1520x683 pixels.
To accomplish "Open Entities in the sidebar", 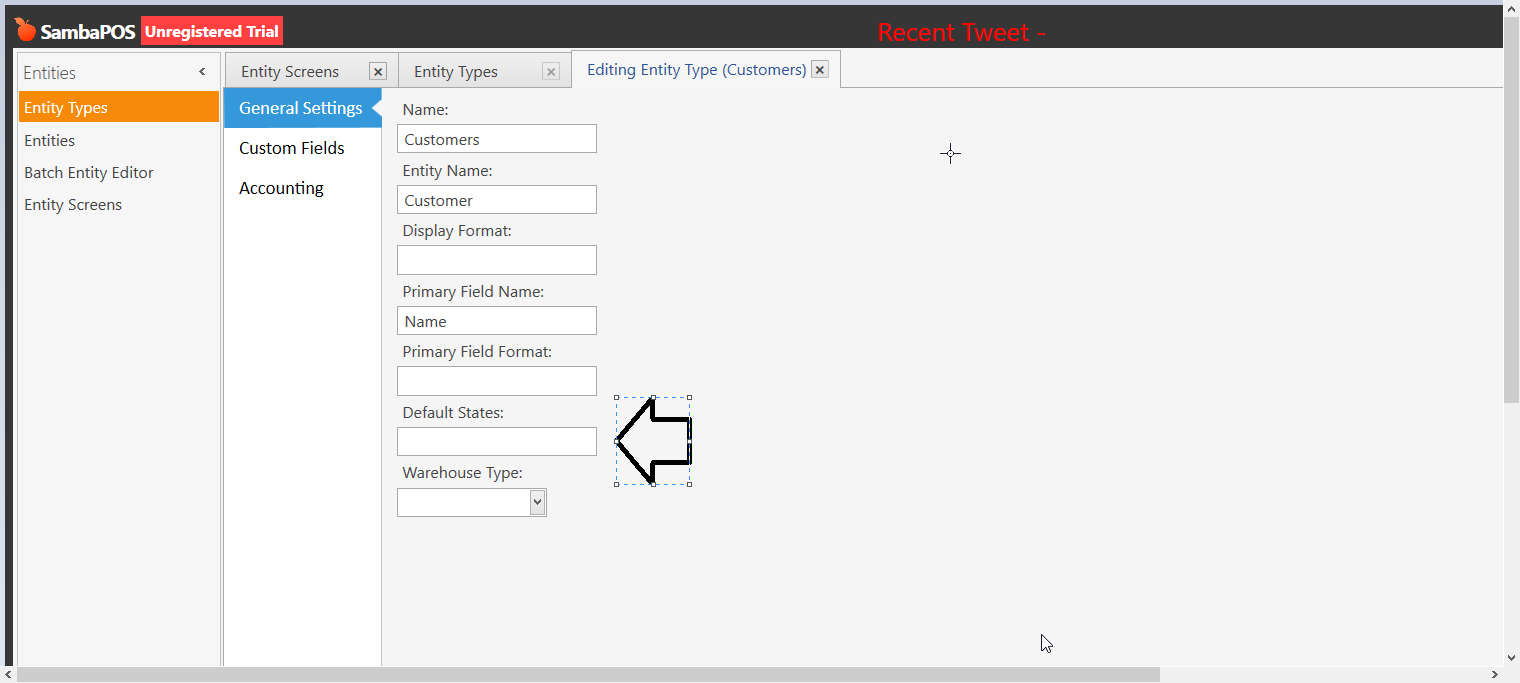I will tap(119, 140).
